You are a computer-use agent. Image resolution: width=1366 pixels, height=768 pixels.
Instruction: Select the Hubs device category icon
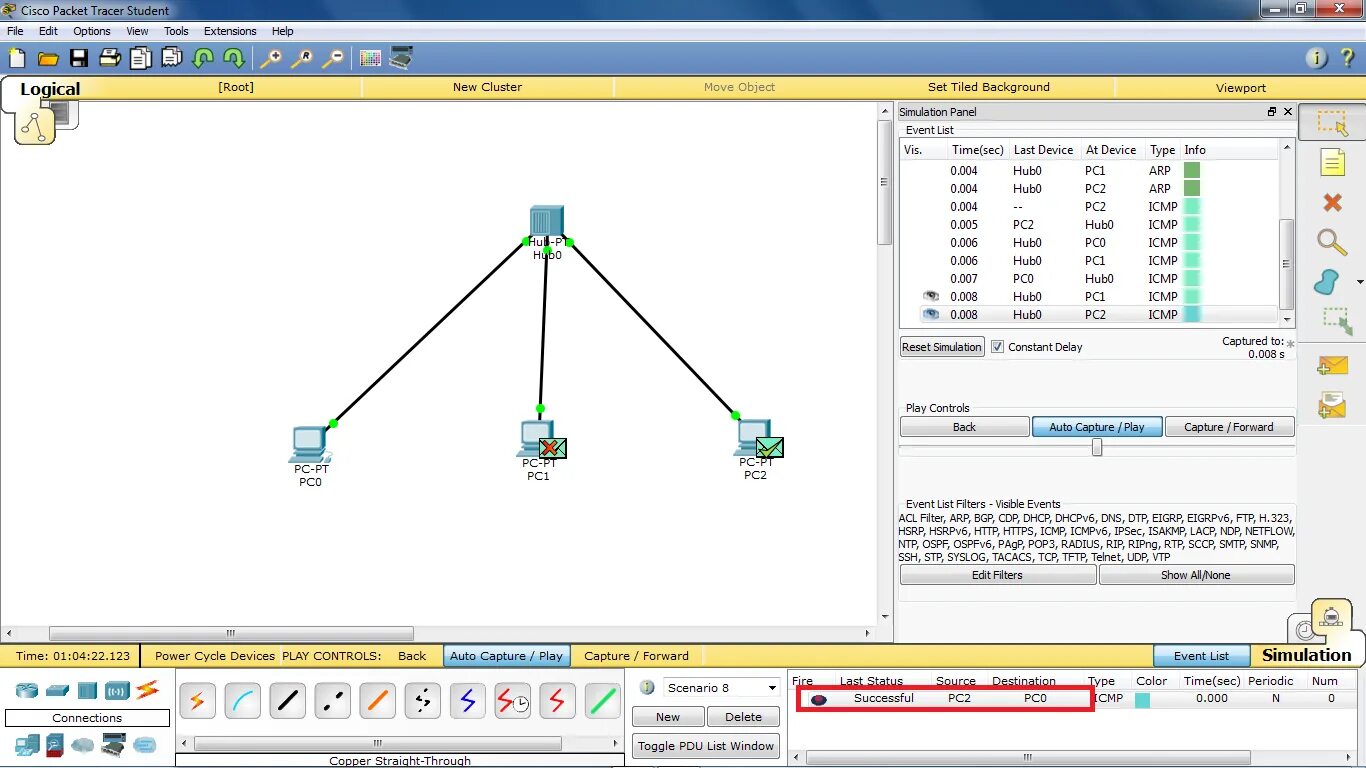(x=87, y=690)
